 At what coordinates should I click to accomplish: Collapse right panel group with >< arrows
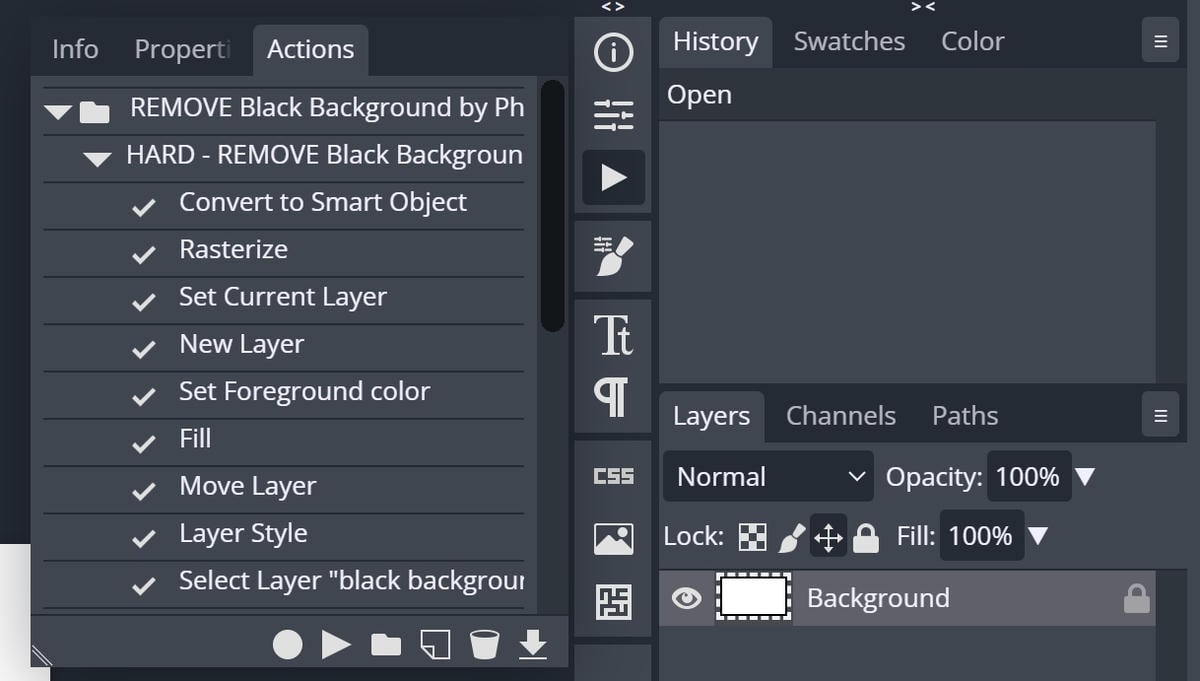[923, 7]
